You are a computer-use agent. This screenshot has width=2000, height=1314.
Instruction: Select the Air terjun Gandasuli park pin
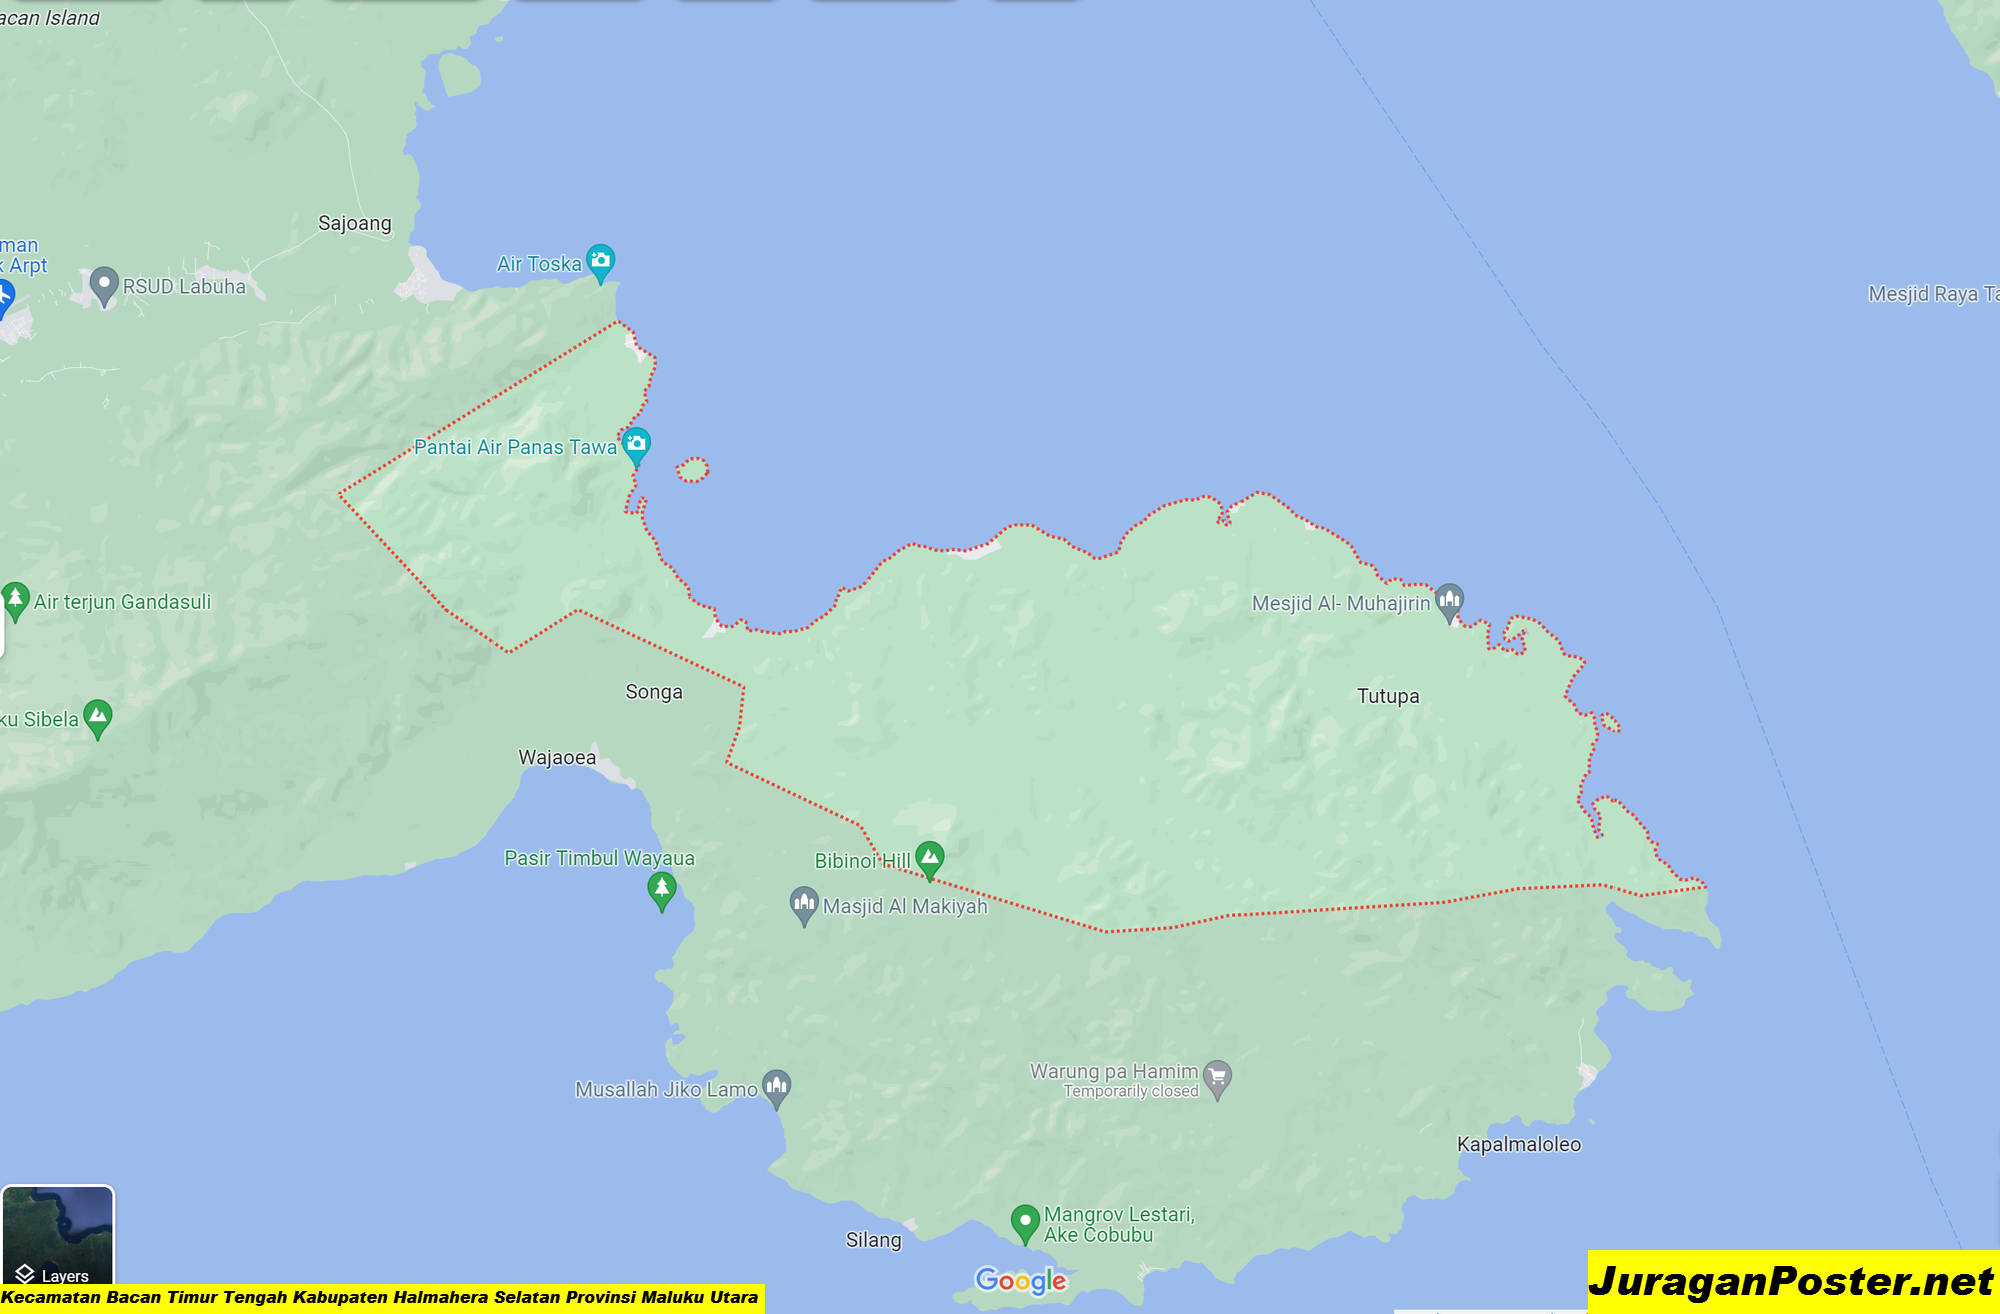point(15,601)
